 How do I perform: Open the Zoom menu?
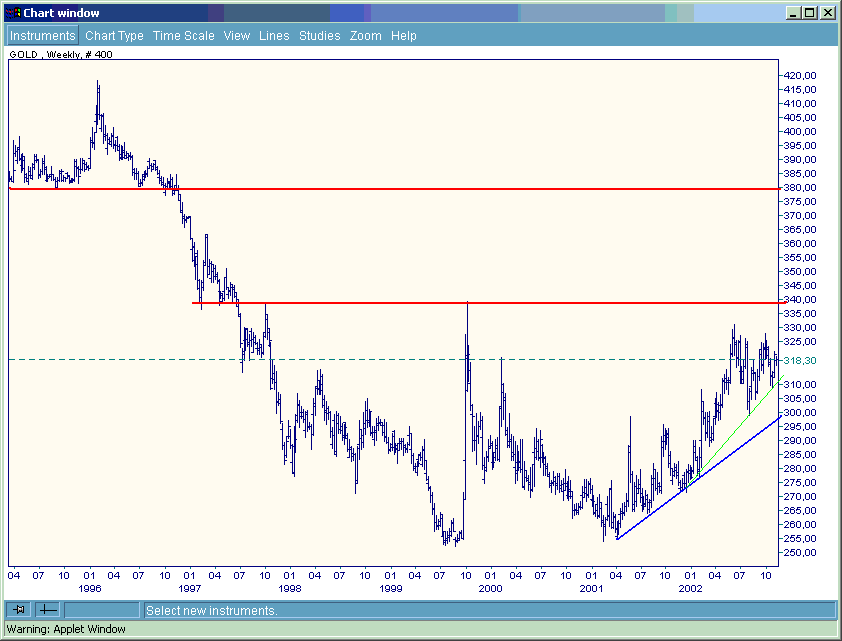(x=366, y=35)
